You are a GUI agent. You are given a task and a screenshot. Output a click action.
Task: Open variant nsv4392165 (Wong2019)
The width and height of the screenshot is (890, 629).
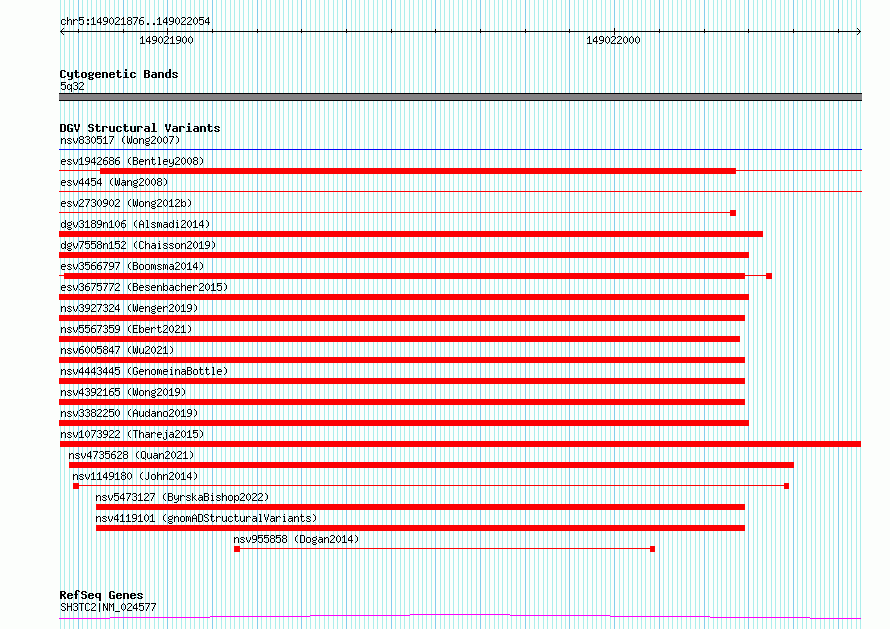(x=123, y=392)
